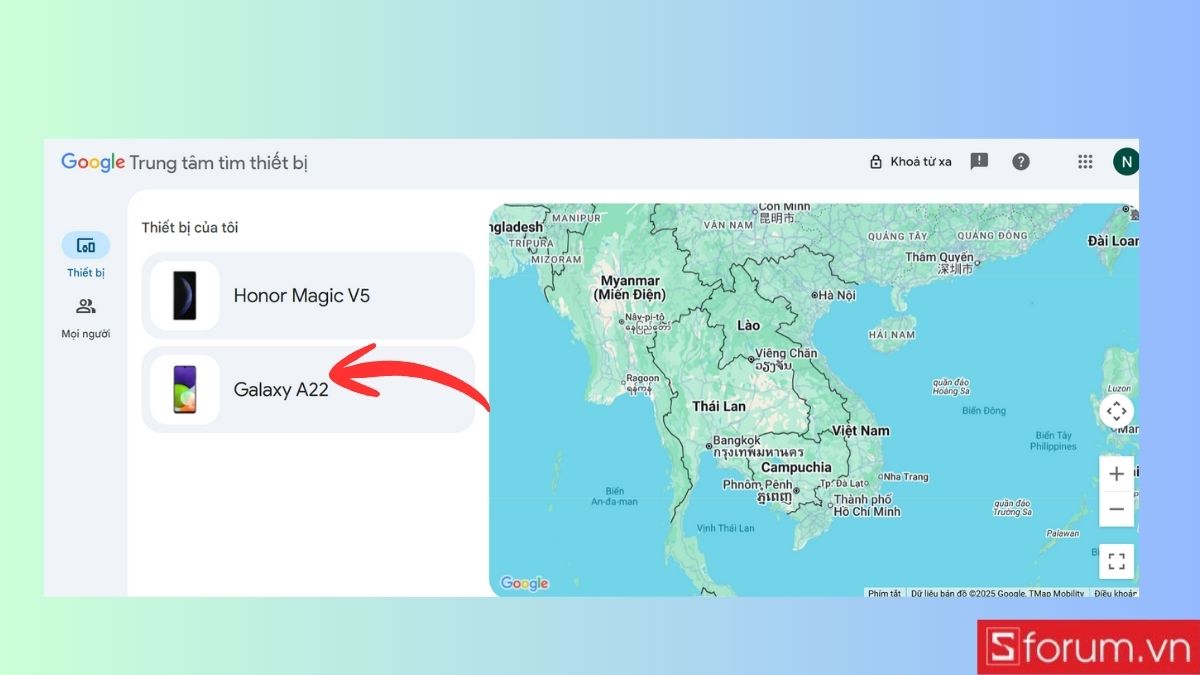Click the sforum.vn logo
Viewport: 1200px width, 675px height.
[1088, 647]
